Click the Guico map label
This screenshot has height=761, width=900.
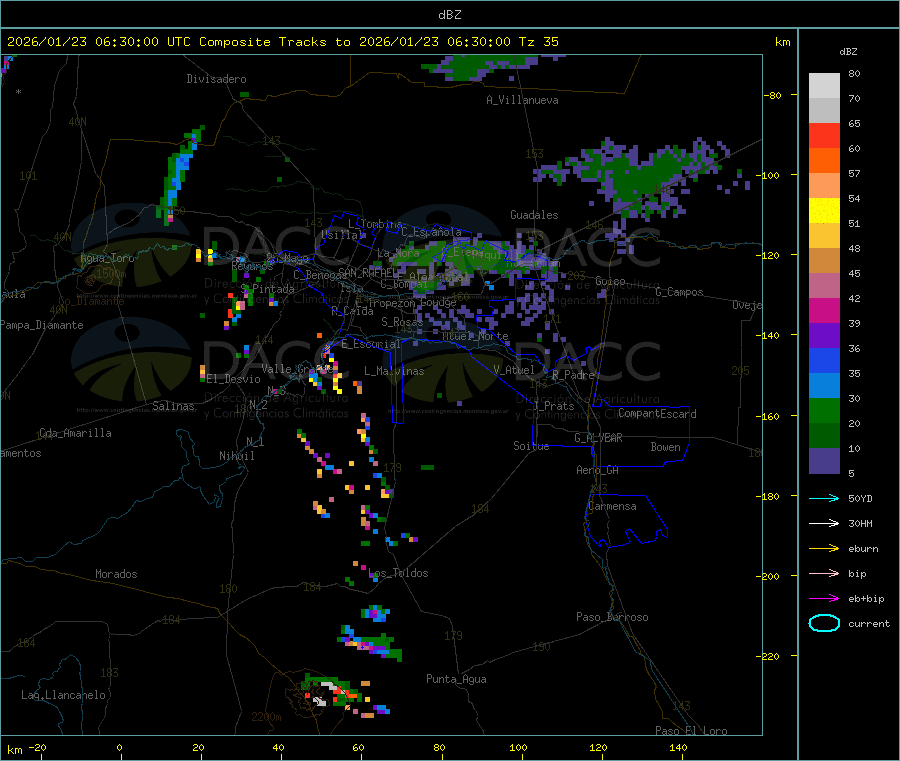click(x=610, y=281)
